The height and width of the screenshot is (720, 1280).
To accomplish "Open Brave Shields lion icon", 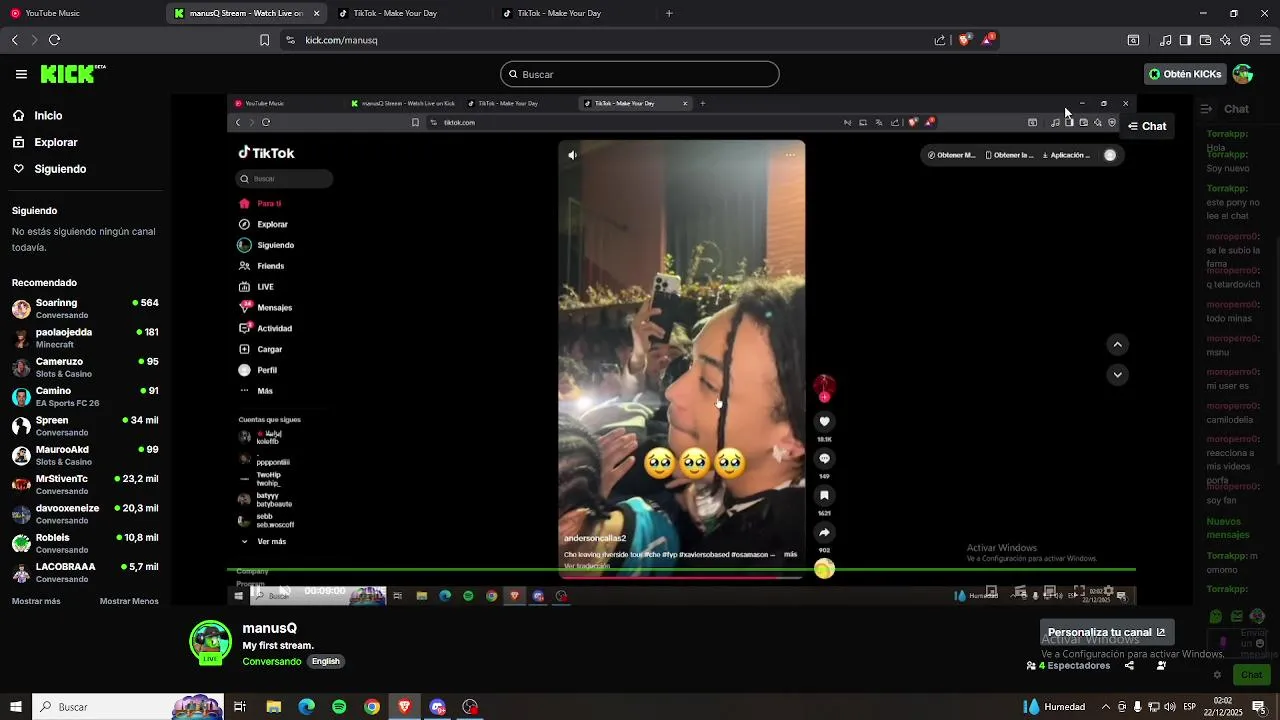I will coord(965,40).
